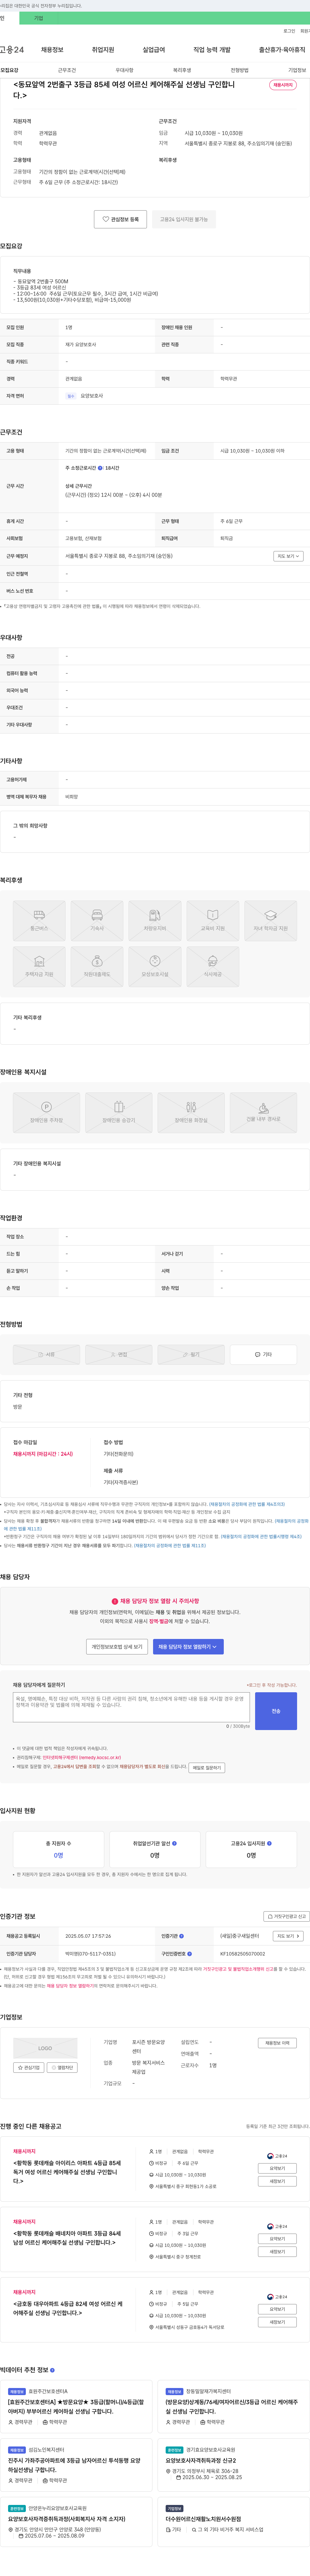Click the 로그인 link at top
Viewport: 310px width, 2576px height.
(289, 31)
